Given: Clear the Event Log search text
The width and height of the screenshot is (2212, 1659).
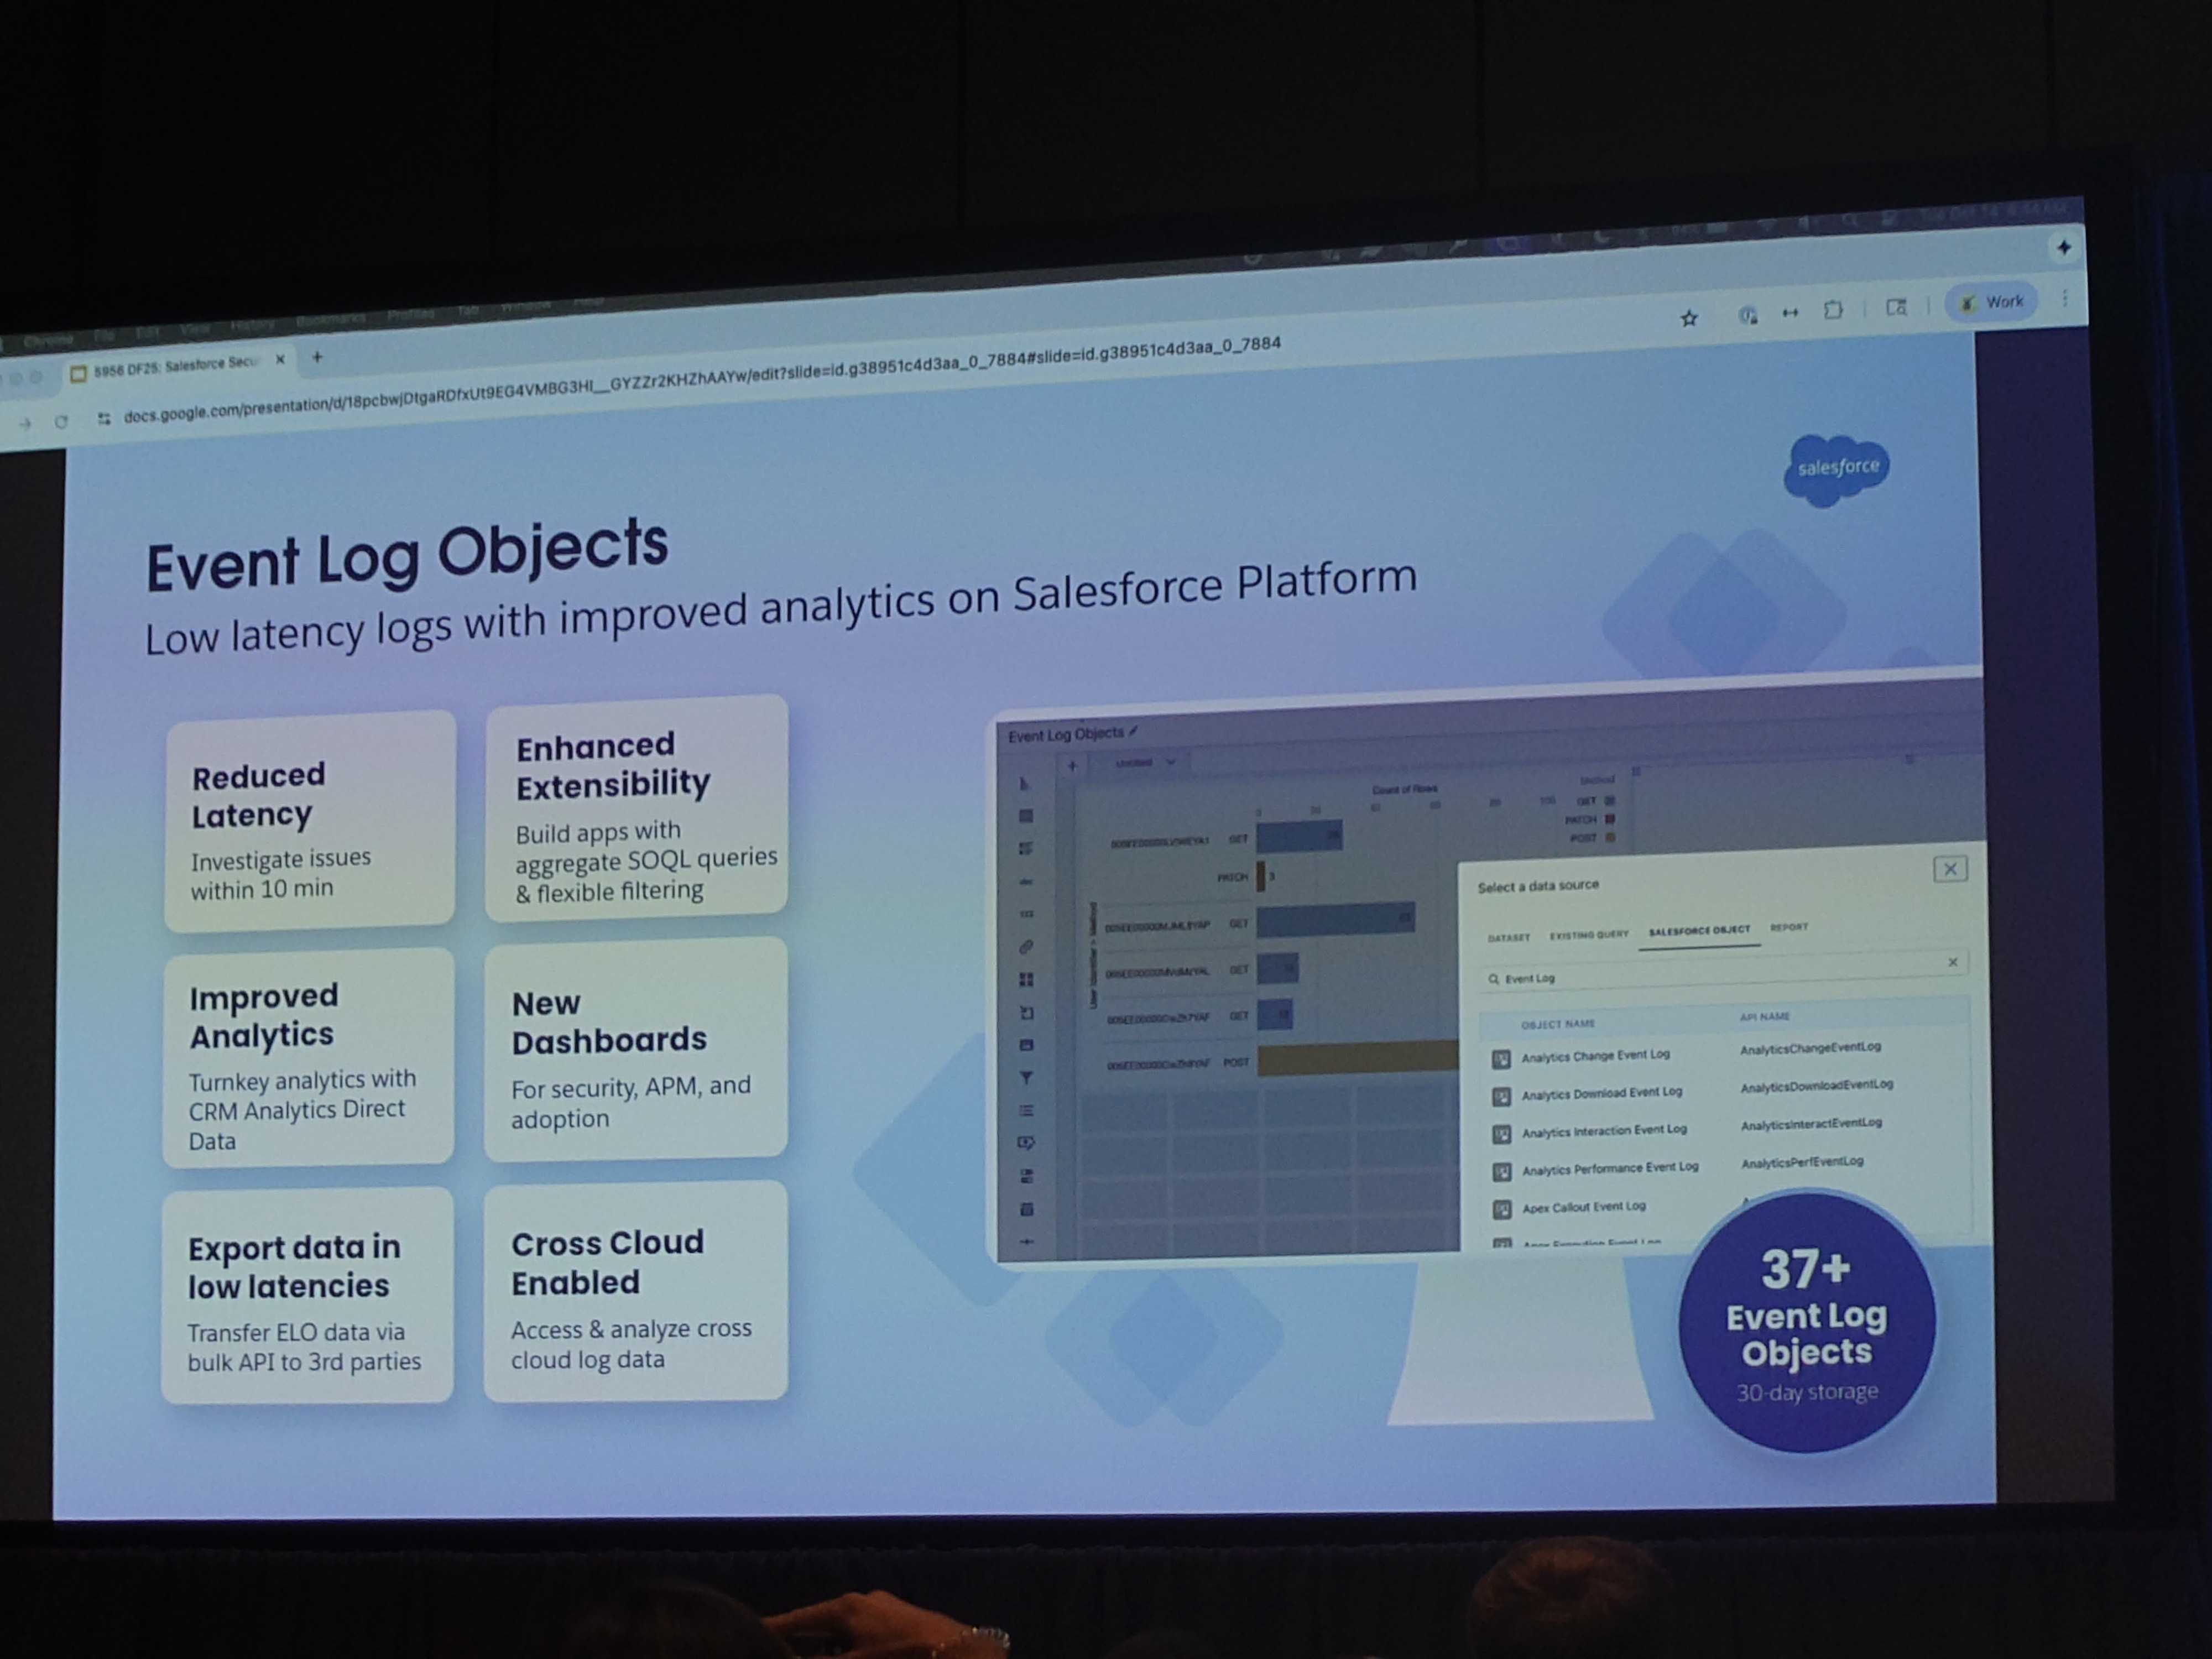Looking at the screenshot, I should click(1952, 962).
